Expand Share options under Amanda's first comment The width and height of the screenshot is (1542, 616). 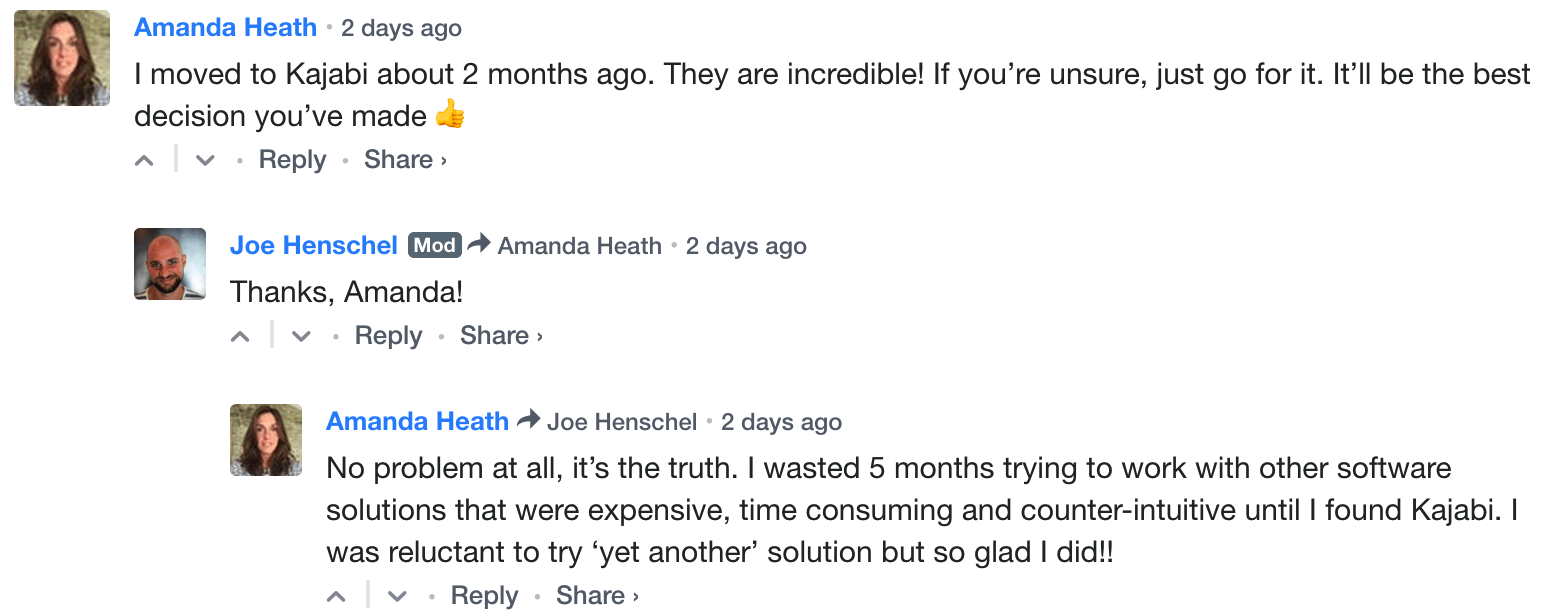tap(405, 159)
